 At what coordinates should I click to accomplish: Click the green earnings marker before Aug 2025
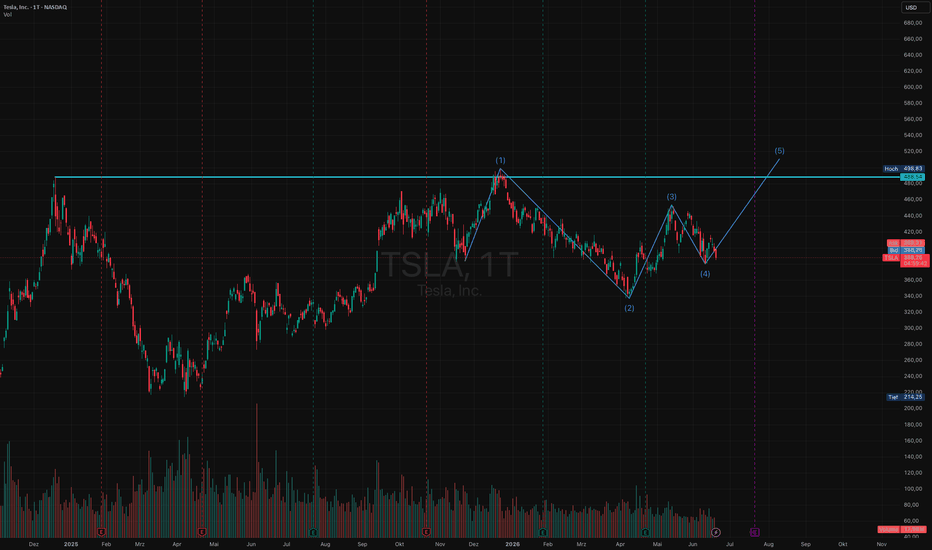point(313,532)
